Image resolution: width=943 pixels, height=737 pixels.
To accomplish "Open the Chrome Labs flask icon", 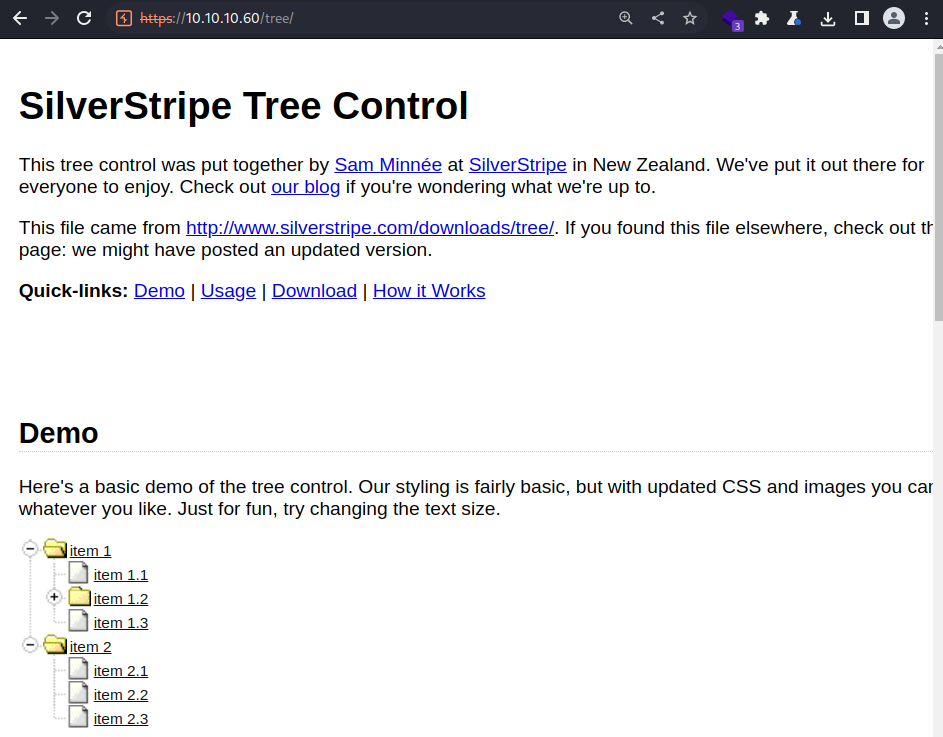I will coord(794,18).
